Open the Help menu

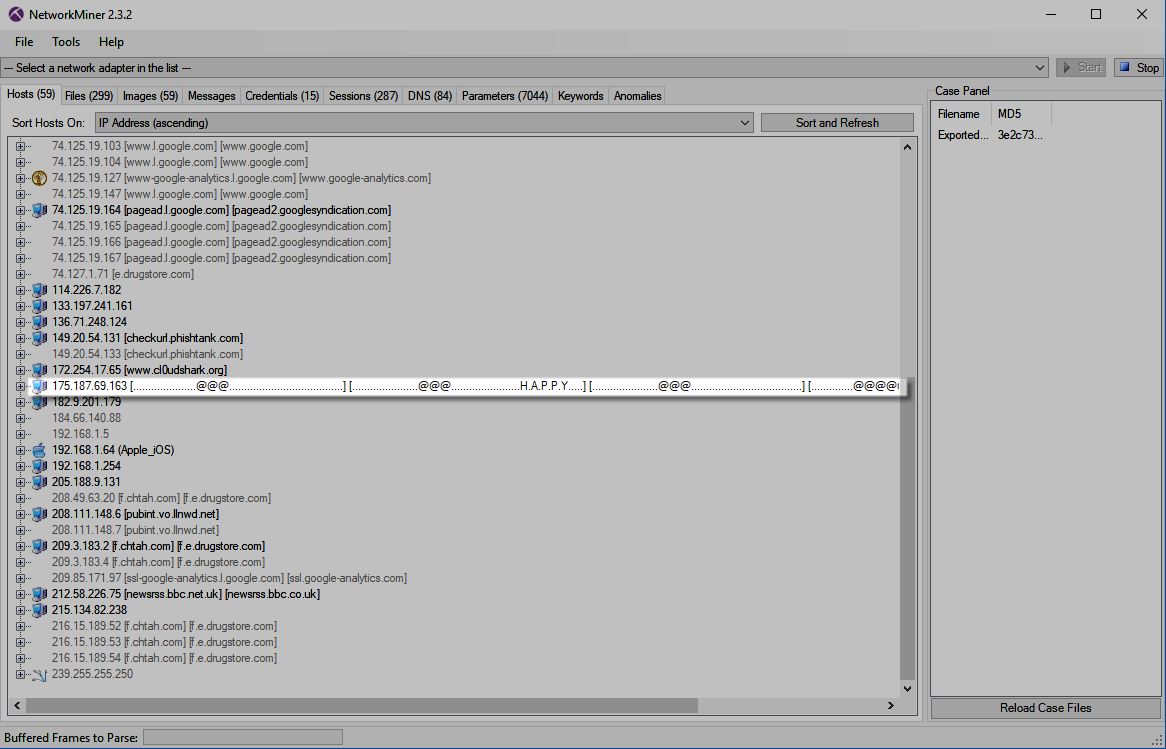tap(112, 42)
